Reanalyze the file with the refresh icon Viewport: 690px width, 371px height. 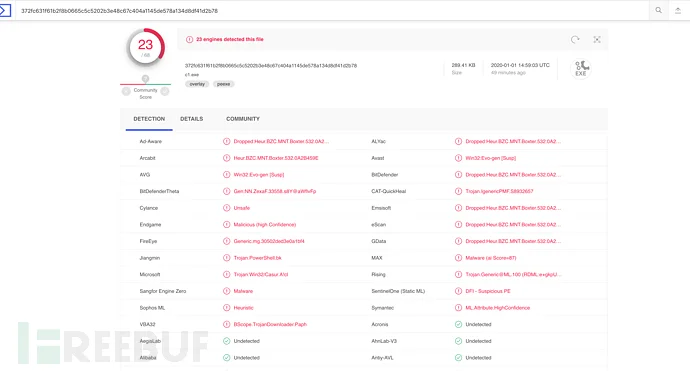tap(575, 40)
